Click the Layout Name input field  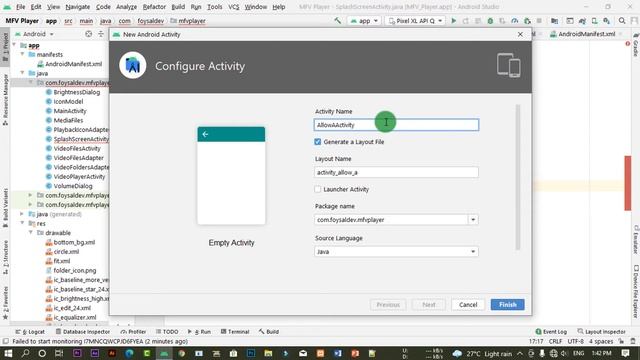396,172
